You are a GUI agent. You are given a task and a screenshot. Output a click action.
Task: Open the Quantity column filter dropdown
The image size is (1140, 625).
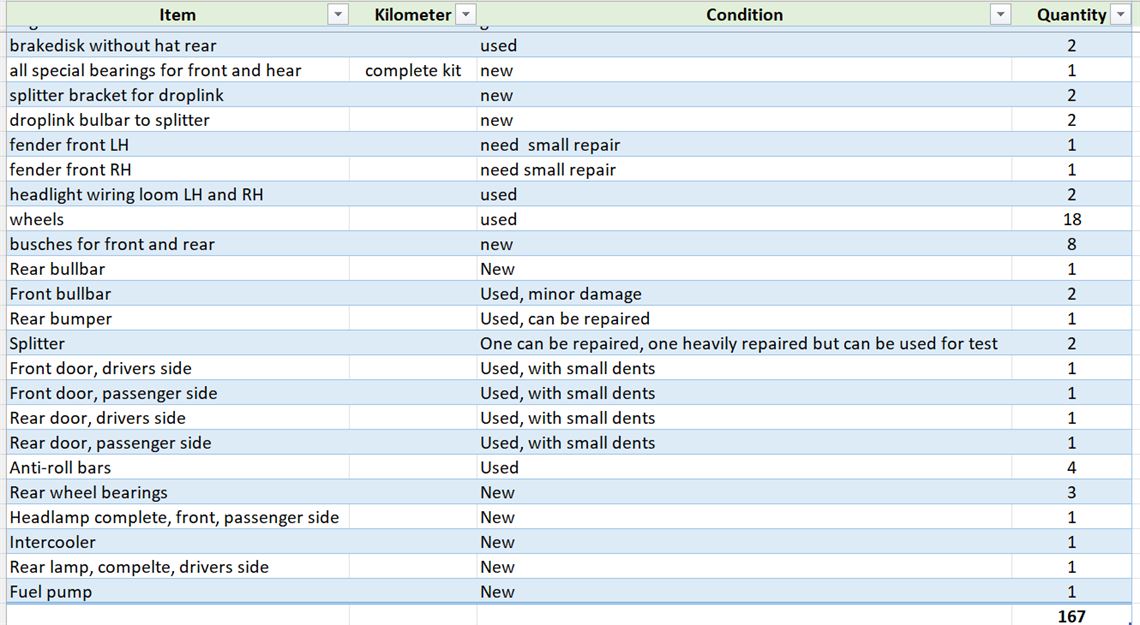point(1121,15)
